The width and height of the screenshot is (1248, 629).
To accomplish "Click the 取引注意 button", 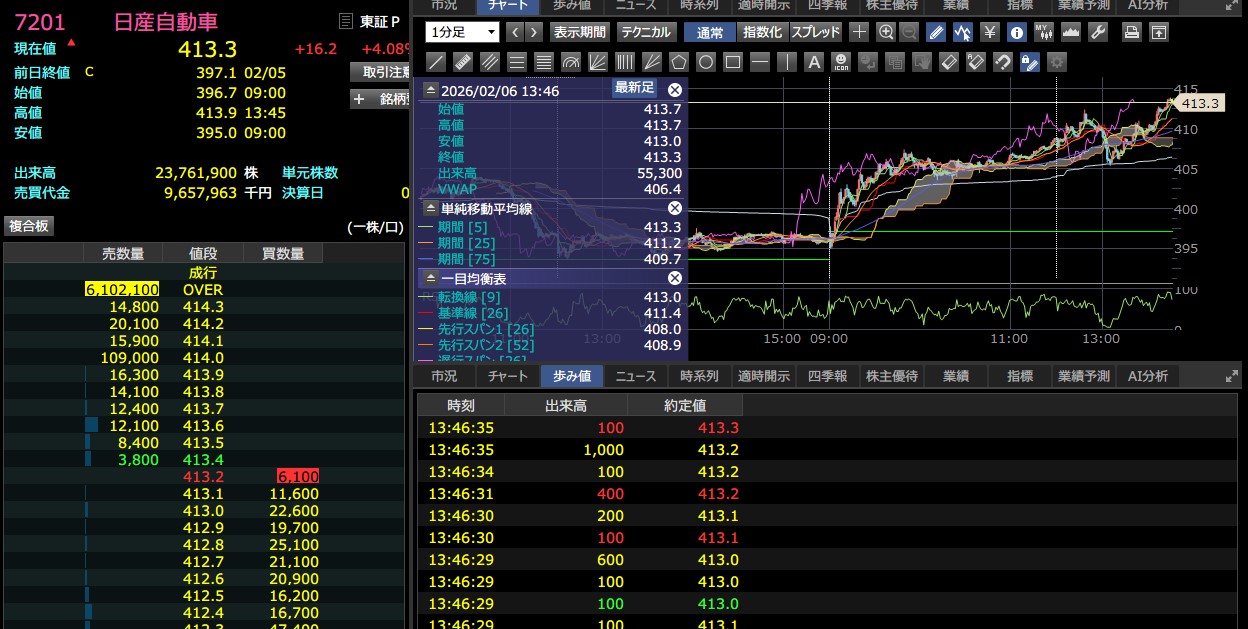I will 382,72.
